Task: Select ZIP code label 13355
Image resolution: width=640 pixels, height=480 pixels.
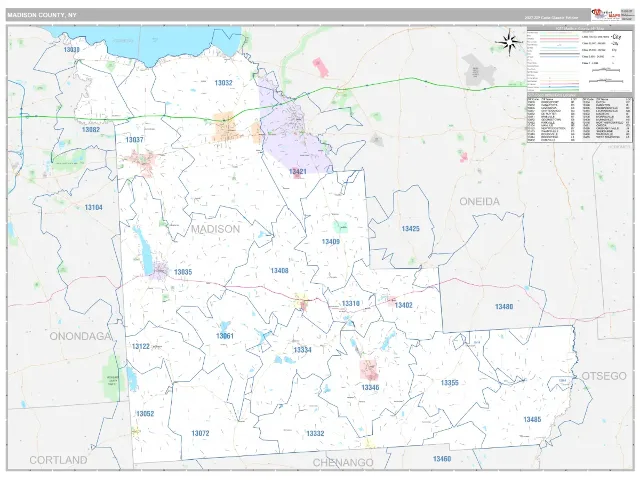Action: pos(449,382)
